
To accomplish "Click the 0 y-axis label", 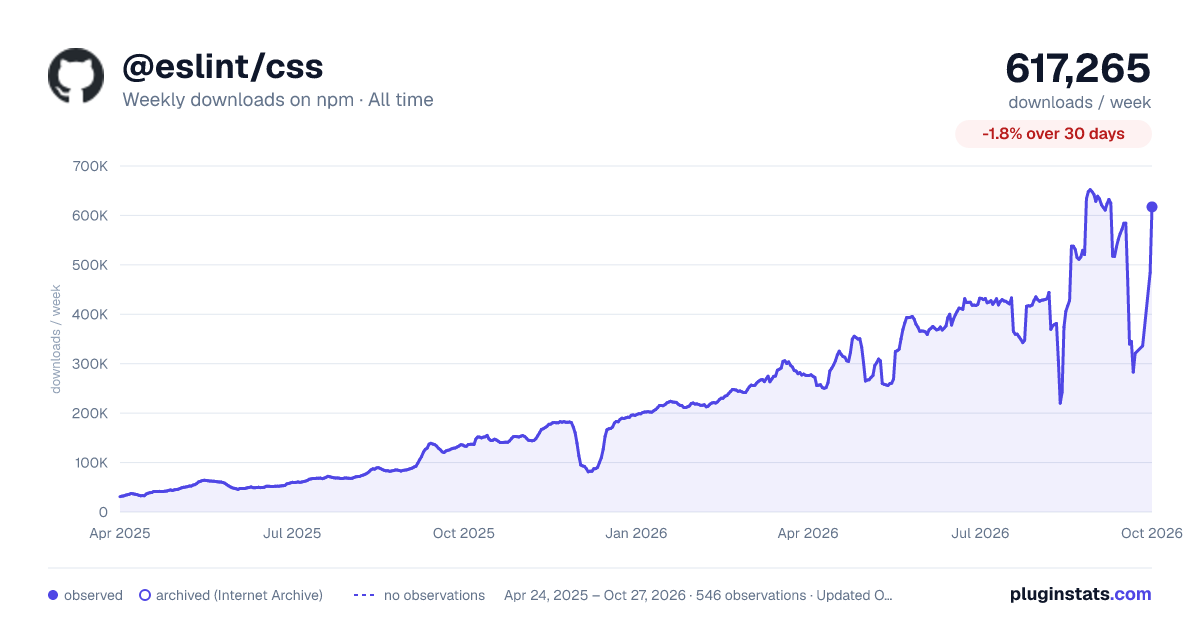I will [x=102, y=512].
